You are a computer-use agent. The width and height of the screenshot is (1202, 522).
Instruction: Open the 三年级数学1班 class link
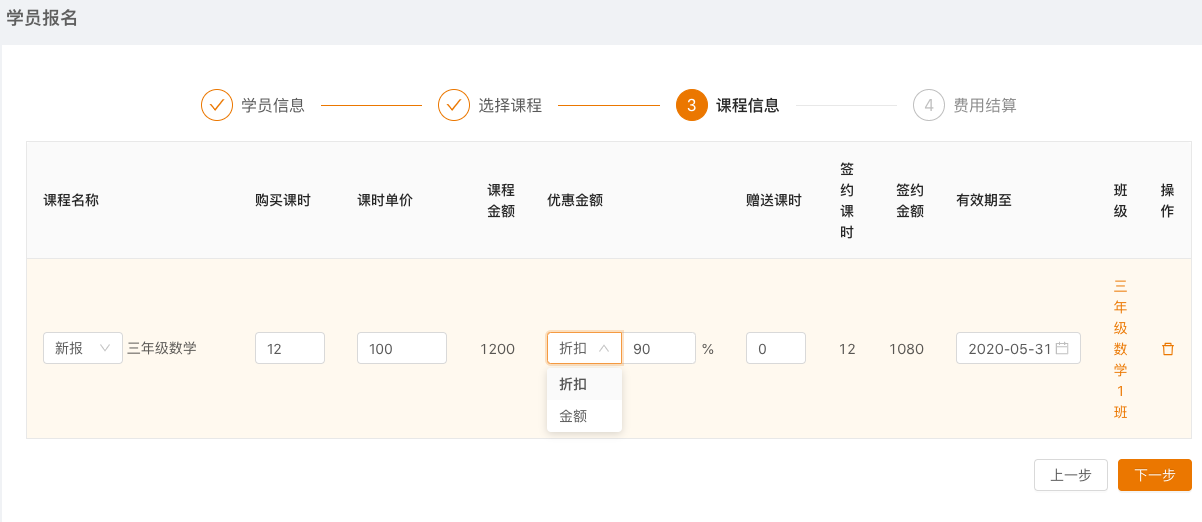tap(1120, 349)
